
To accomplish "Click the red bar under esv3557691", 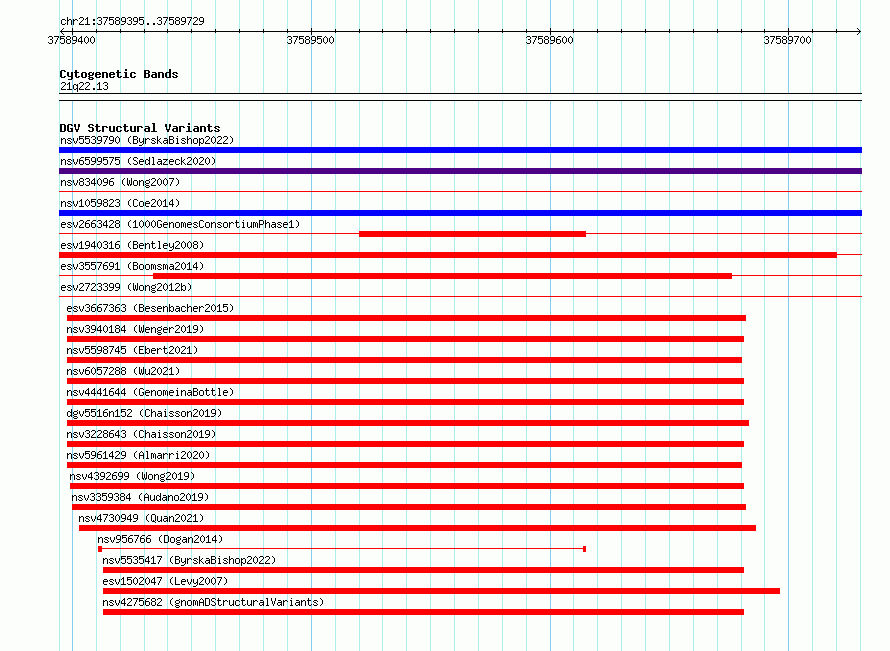I will [442, 276].
